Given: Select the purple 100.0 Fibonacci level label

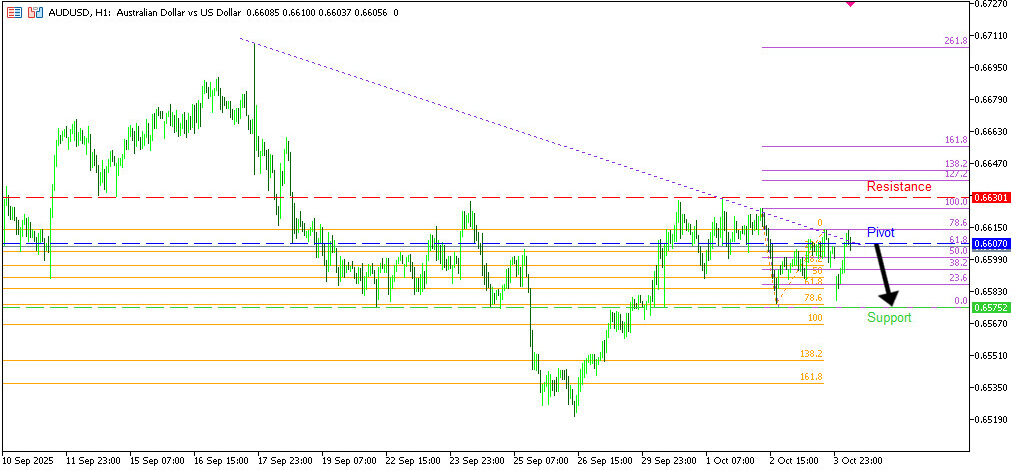Looking at the screenshot, I should (955, 202).
